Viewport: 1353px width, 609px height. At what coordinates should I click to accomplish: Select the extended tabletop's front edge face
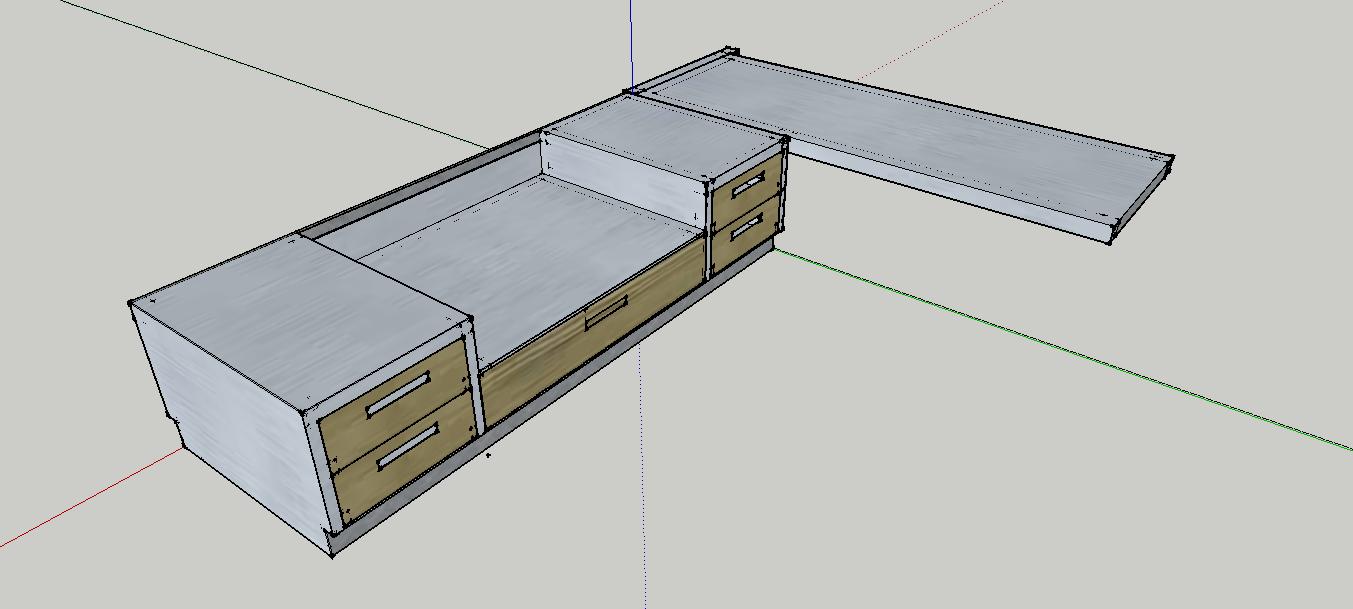(950, 188)
